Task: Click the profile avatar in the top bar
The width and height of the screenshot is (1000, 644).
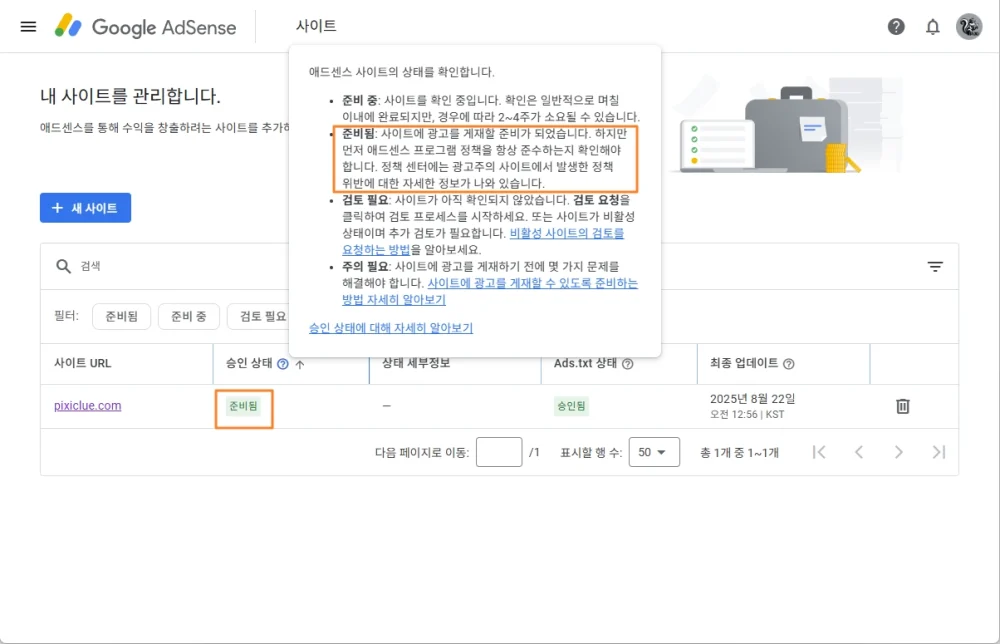Action: (968, 27)
